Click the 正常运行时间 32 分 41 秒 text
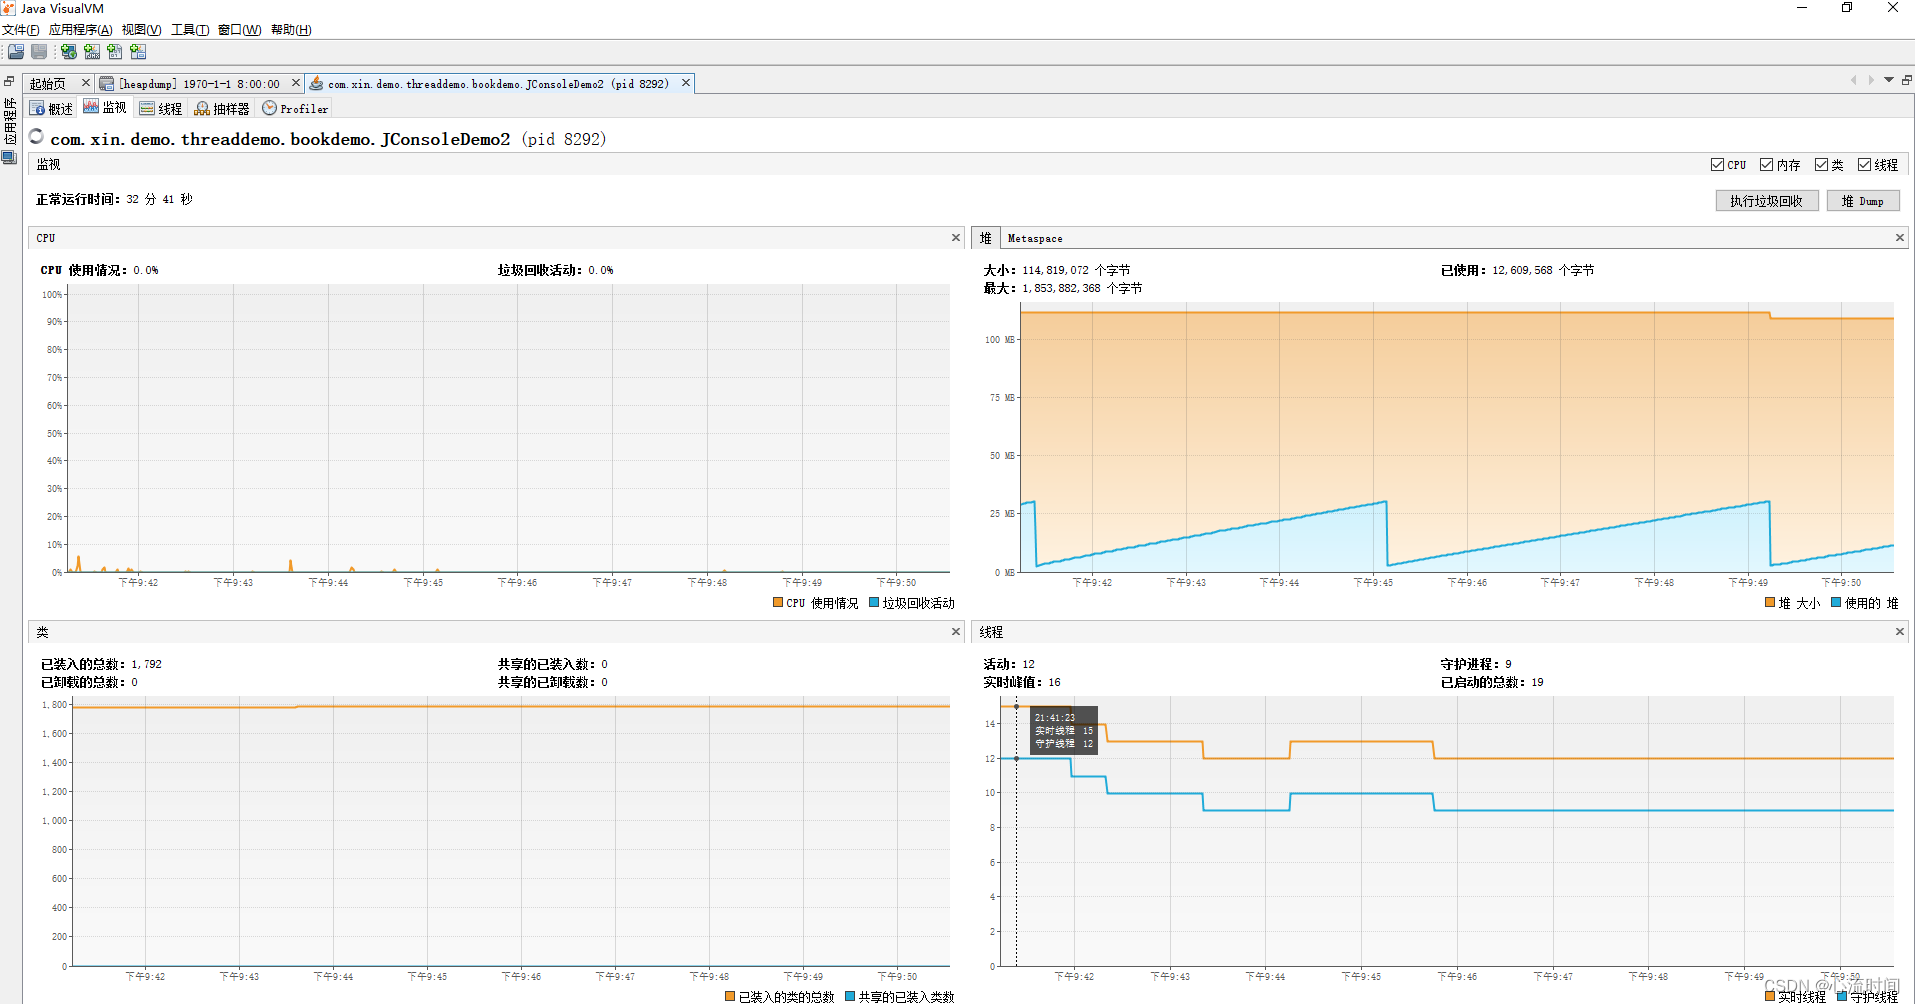 click(114, 199)
